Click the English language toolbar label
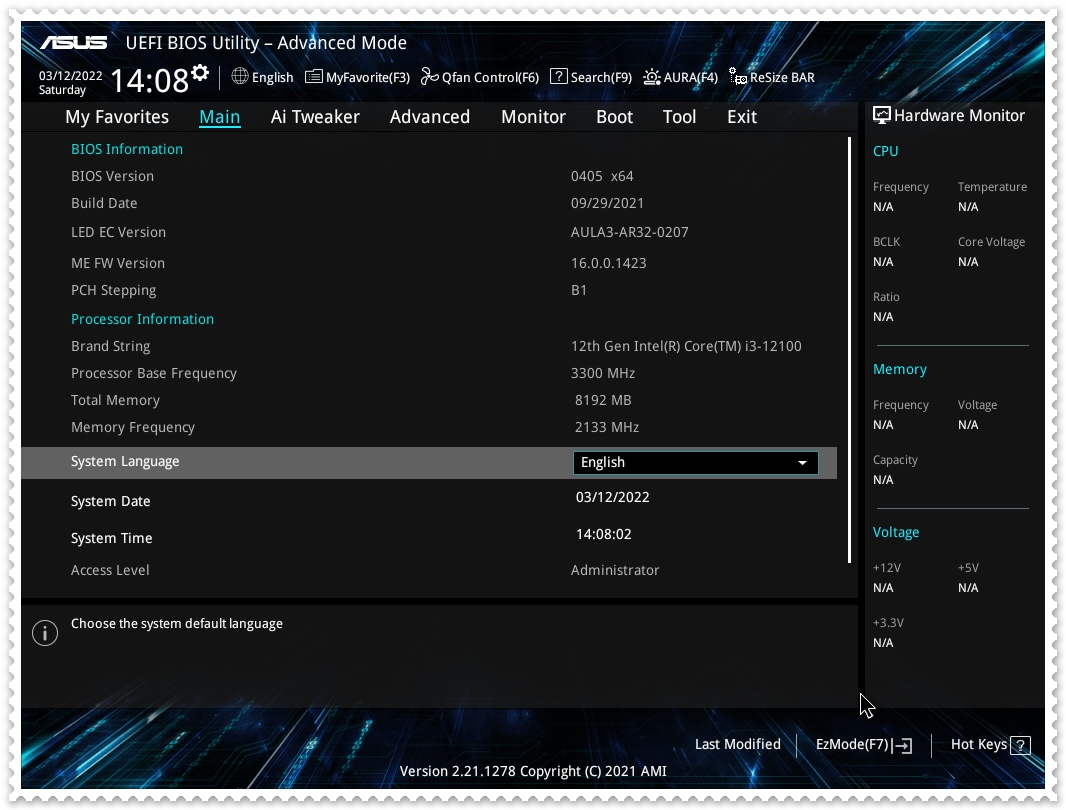Image resolution: width=1066 pixels, height=810 pixels. tap(273, 78)
